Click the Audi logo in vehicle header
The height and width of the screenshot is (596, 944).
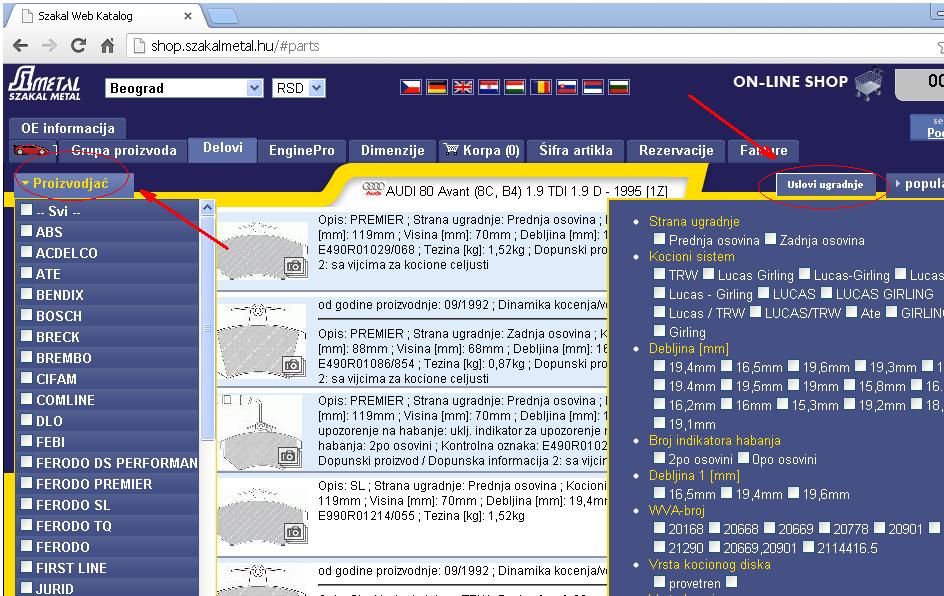click(x=373, y=189)
